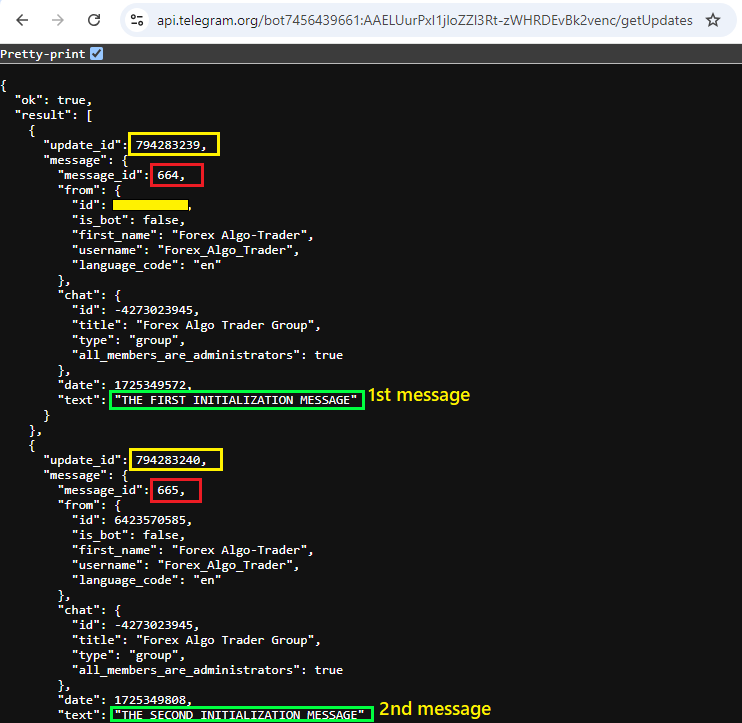
Task: Click second "language_code": "en" line
Action: pyautogui.click(x=146, y=580)
